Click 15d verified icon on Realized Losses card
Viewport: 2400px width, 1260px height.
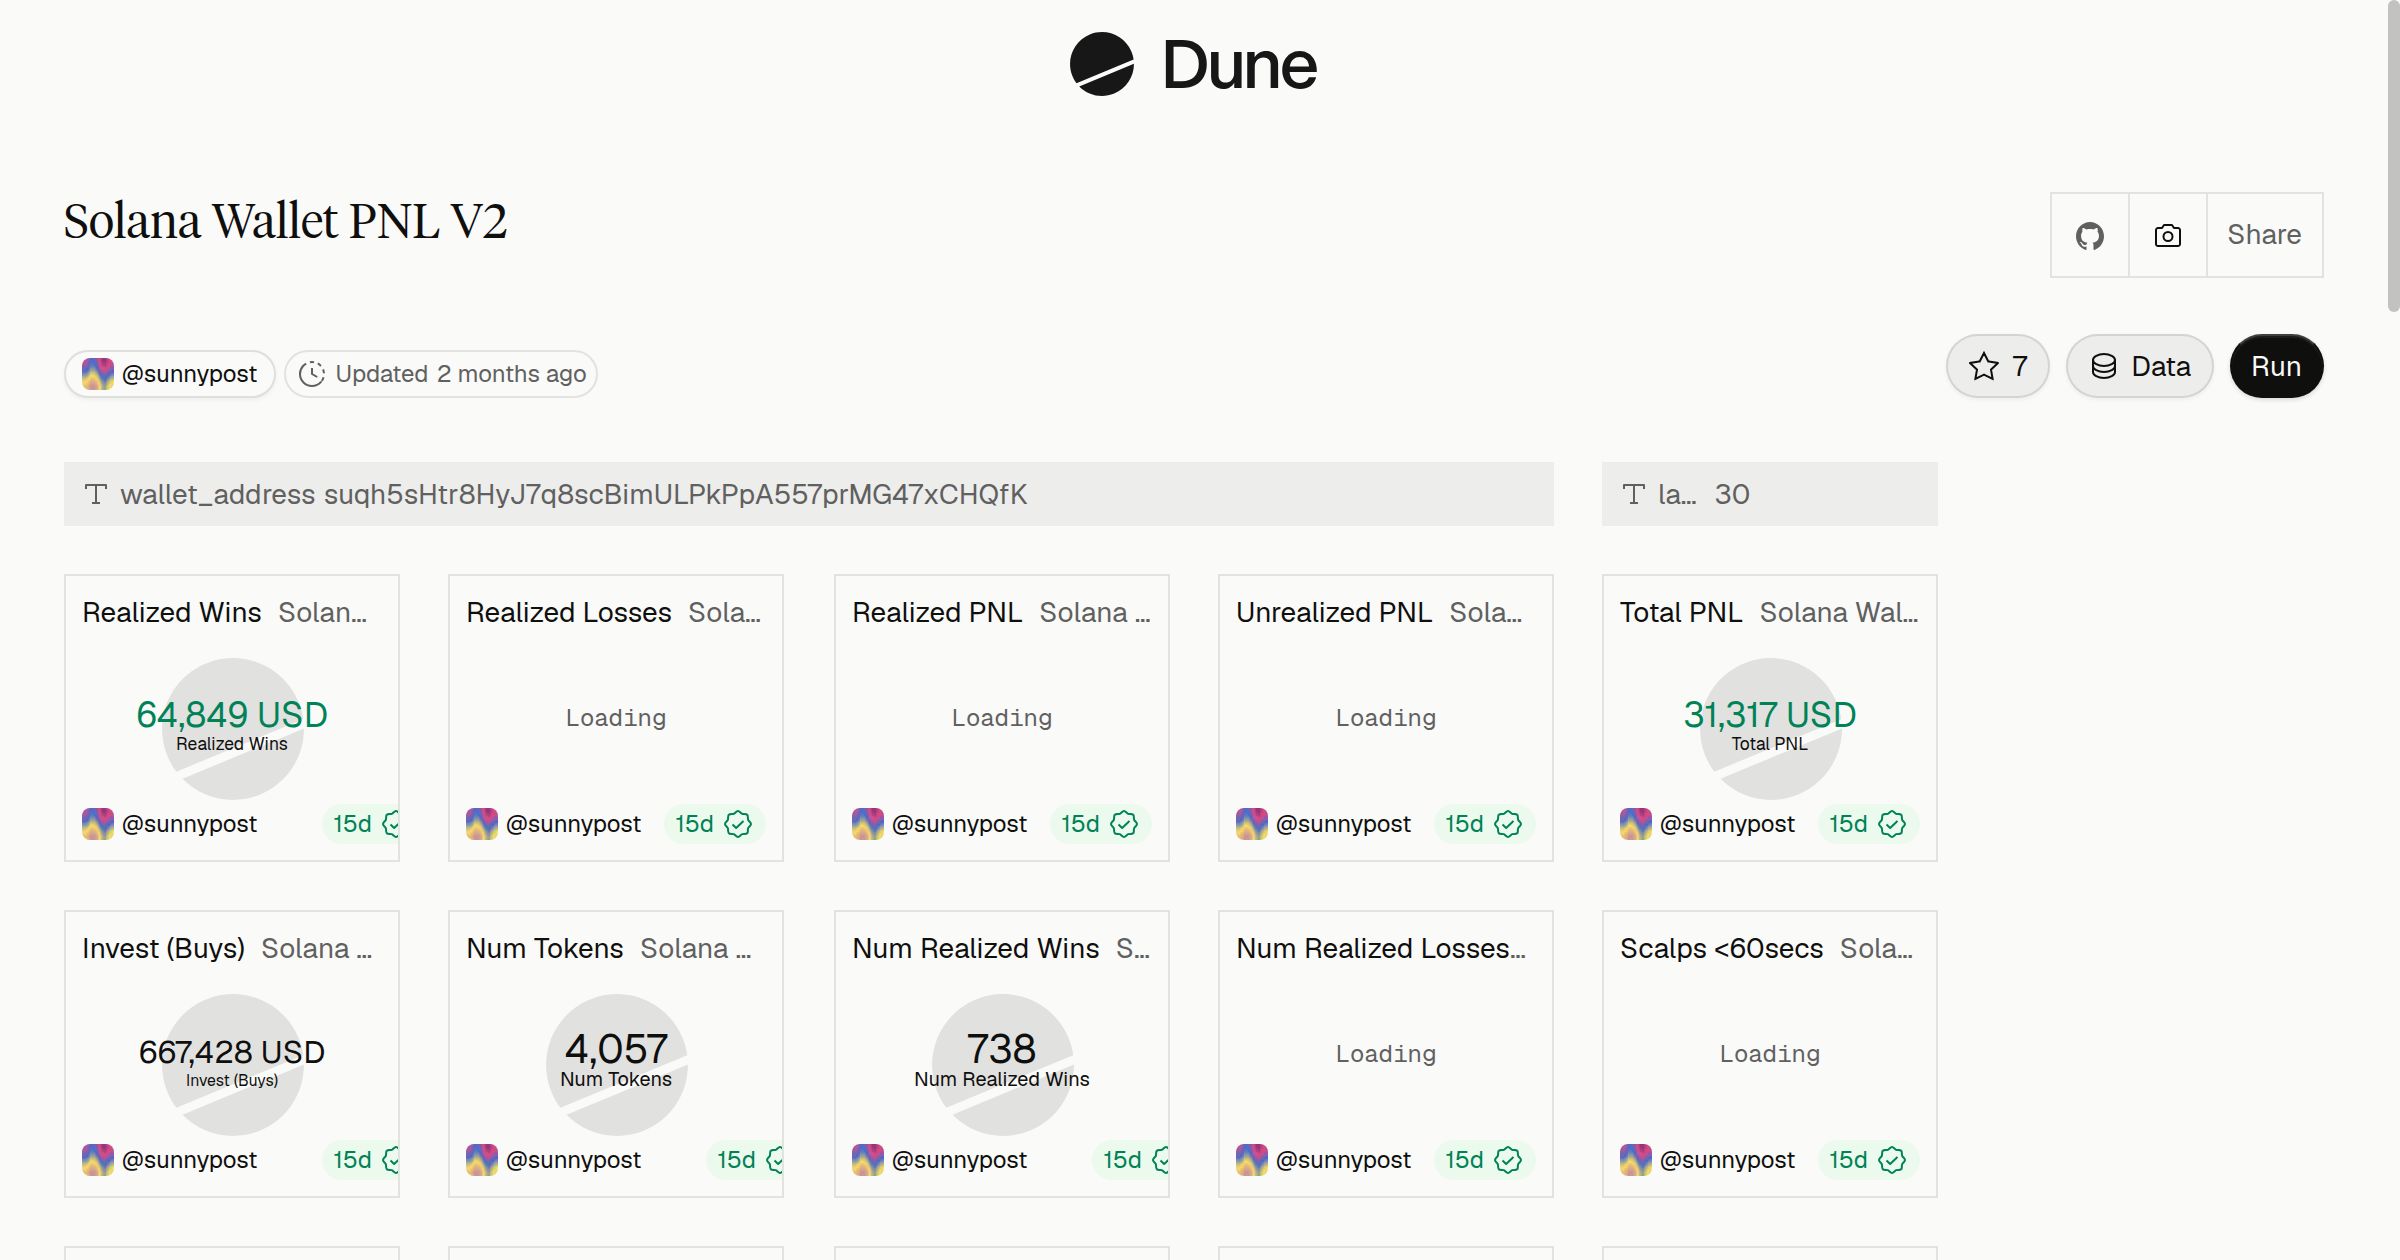coord(738,824)
